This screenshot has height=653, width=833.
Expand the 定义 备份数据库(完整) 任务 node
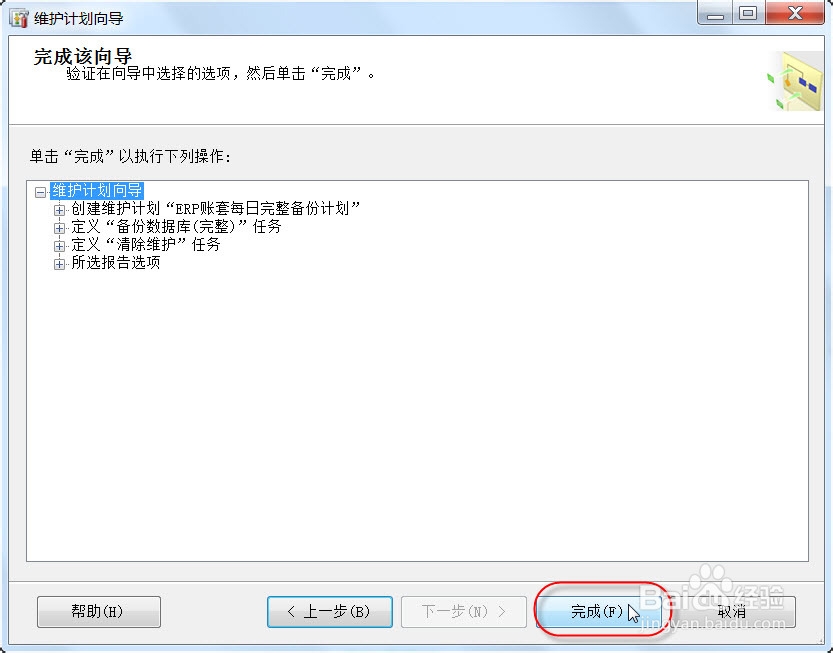(60, 227)
